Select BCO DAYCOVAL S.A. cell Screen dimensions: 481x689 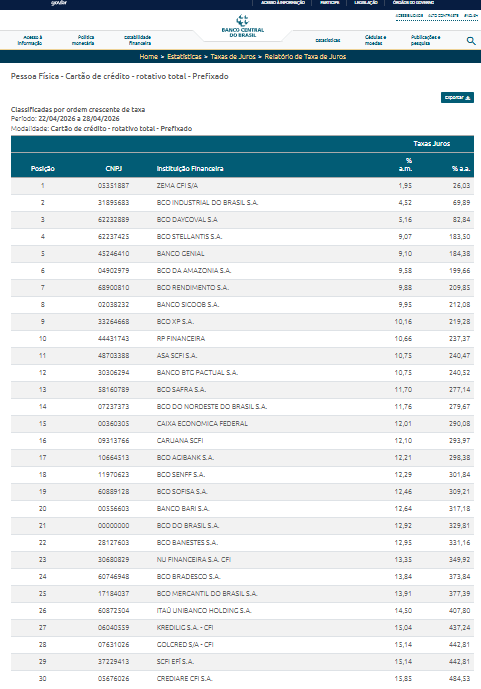pyautogui.click(x=187, y=220)
